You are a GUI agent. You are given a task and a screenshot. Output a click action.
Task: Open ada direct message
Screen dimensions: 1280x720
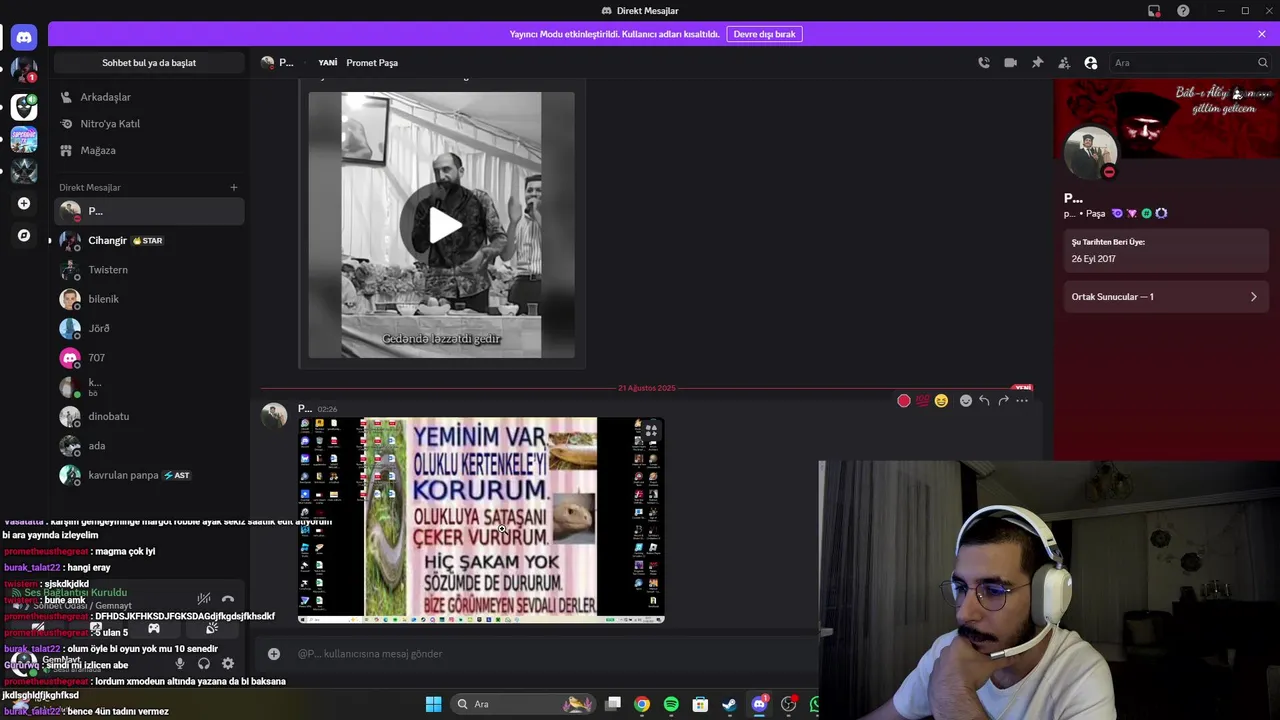pos(149,446)
